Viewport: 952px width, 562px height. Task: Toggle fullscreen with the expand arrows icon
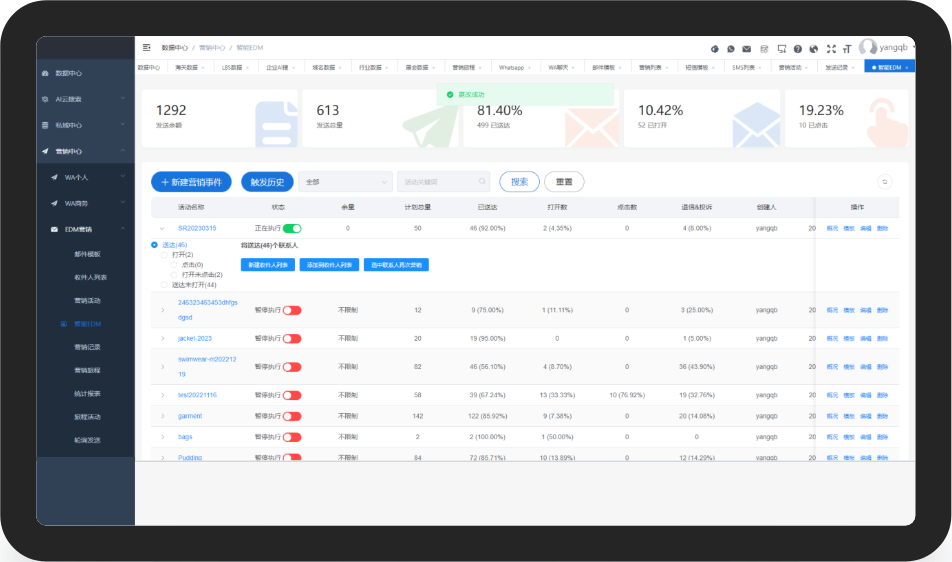831,49
